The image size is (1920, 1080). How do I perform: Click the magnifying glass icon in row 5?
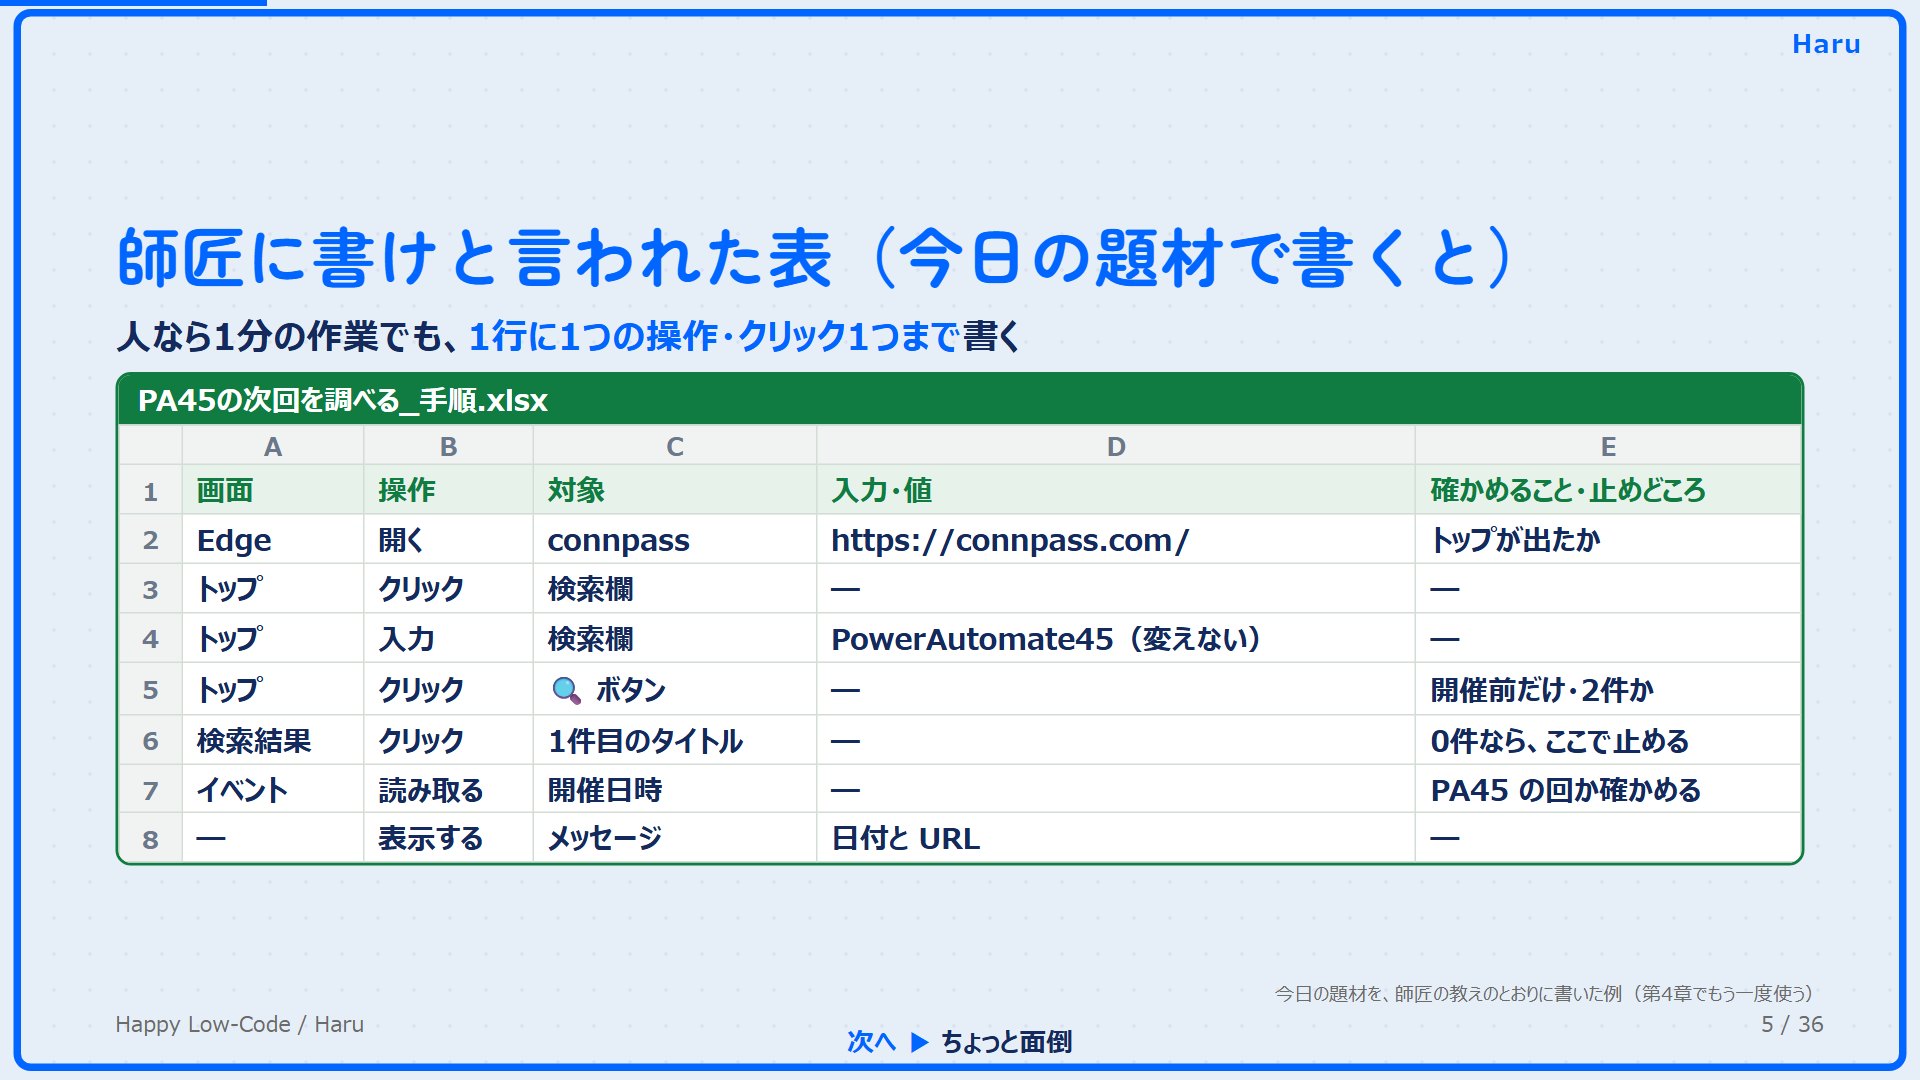[566, 690]
